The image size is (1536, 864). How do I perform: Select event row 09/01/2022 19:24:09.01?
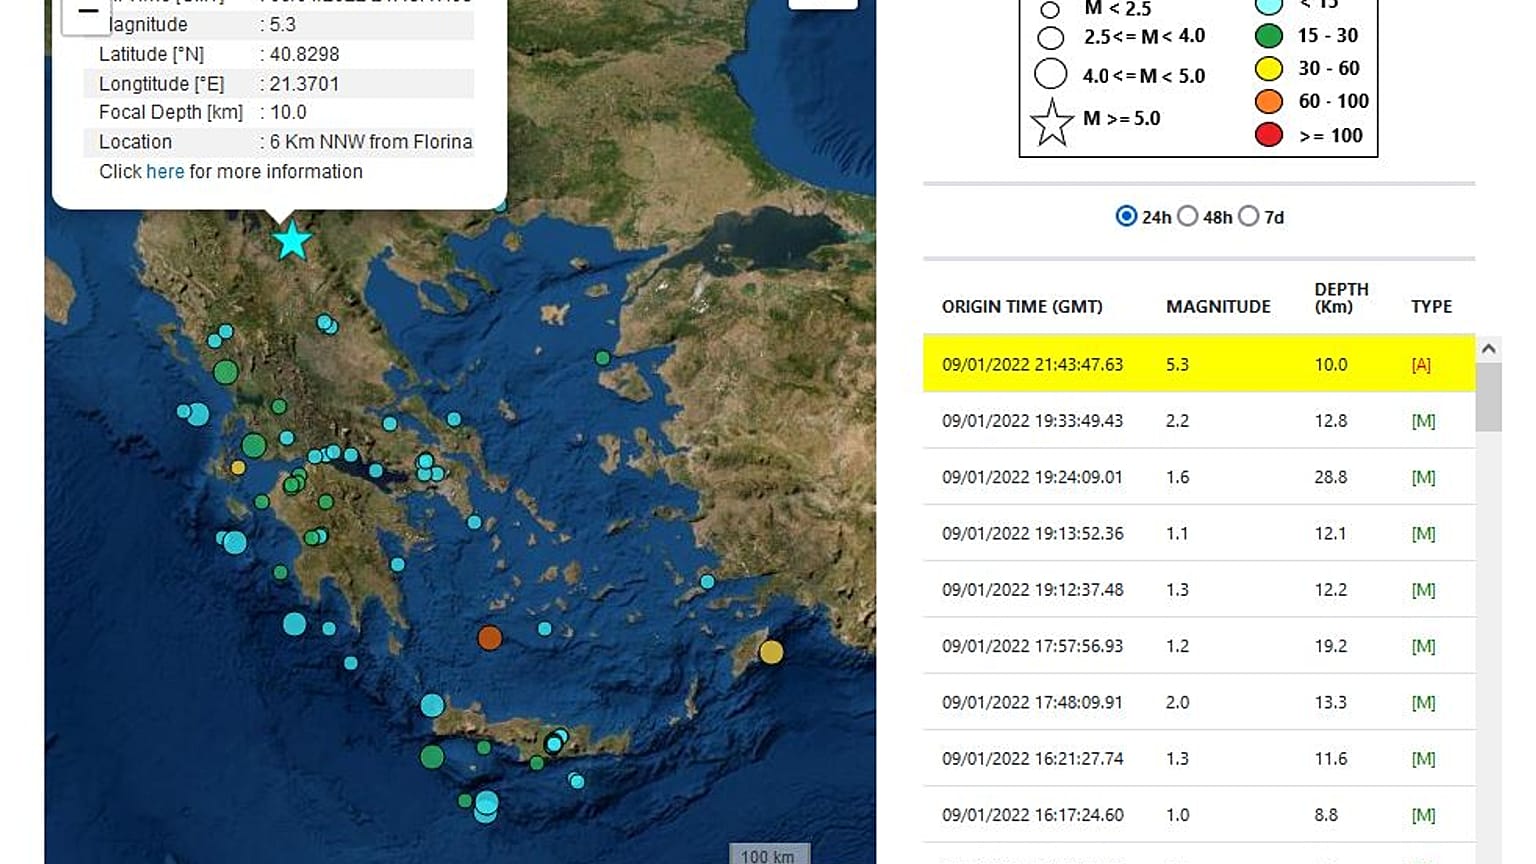(1199, 477)
